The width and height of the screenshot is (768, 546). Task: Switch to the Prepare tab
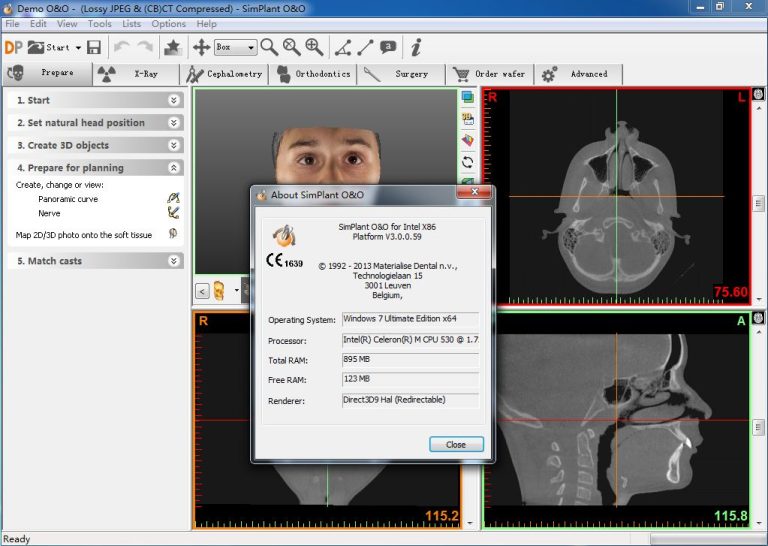click(48, 73)
